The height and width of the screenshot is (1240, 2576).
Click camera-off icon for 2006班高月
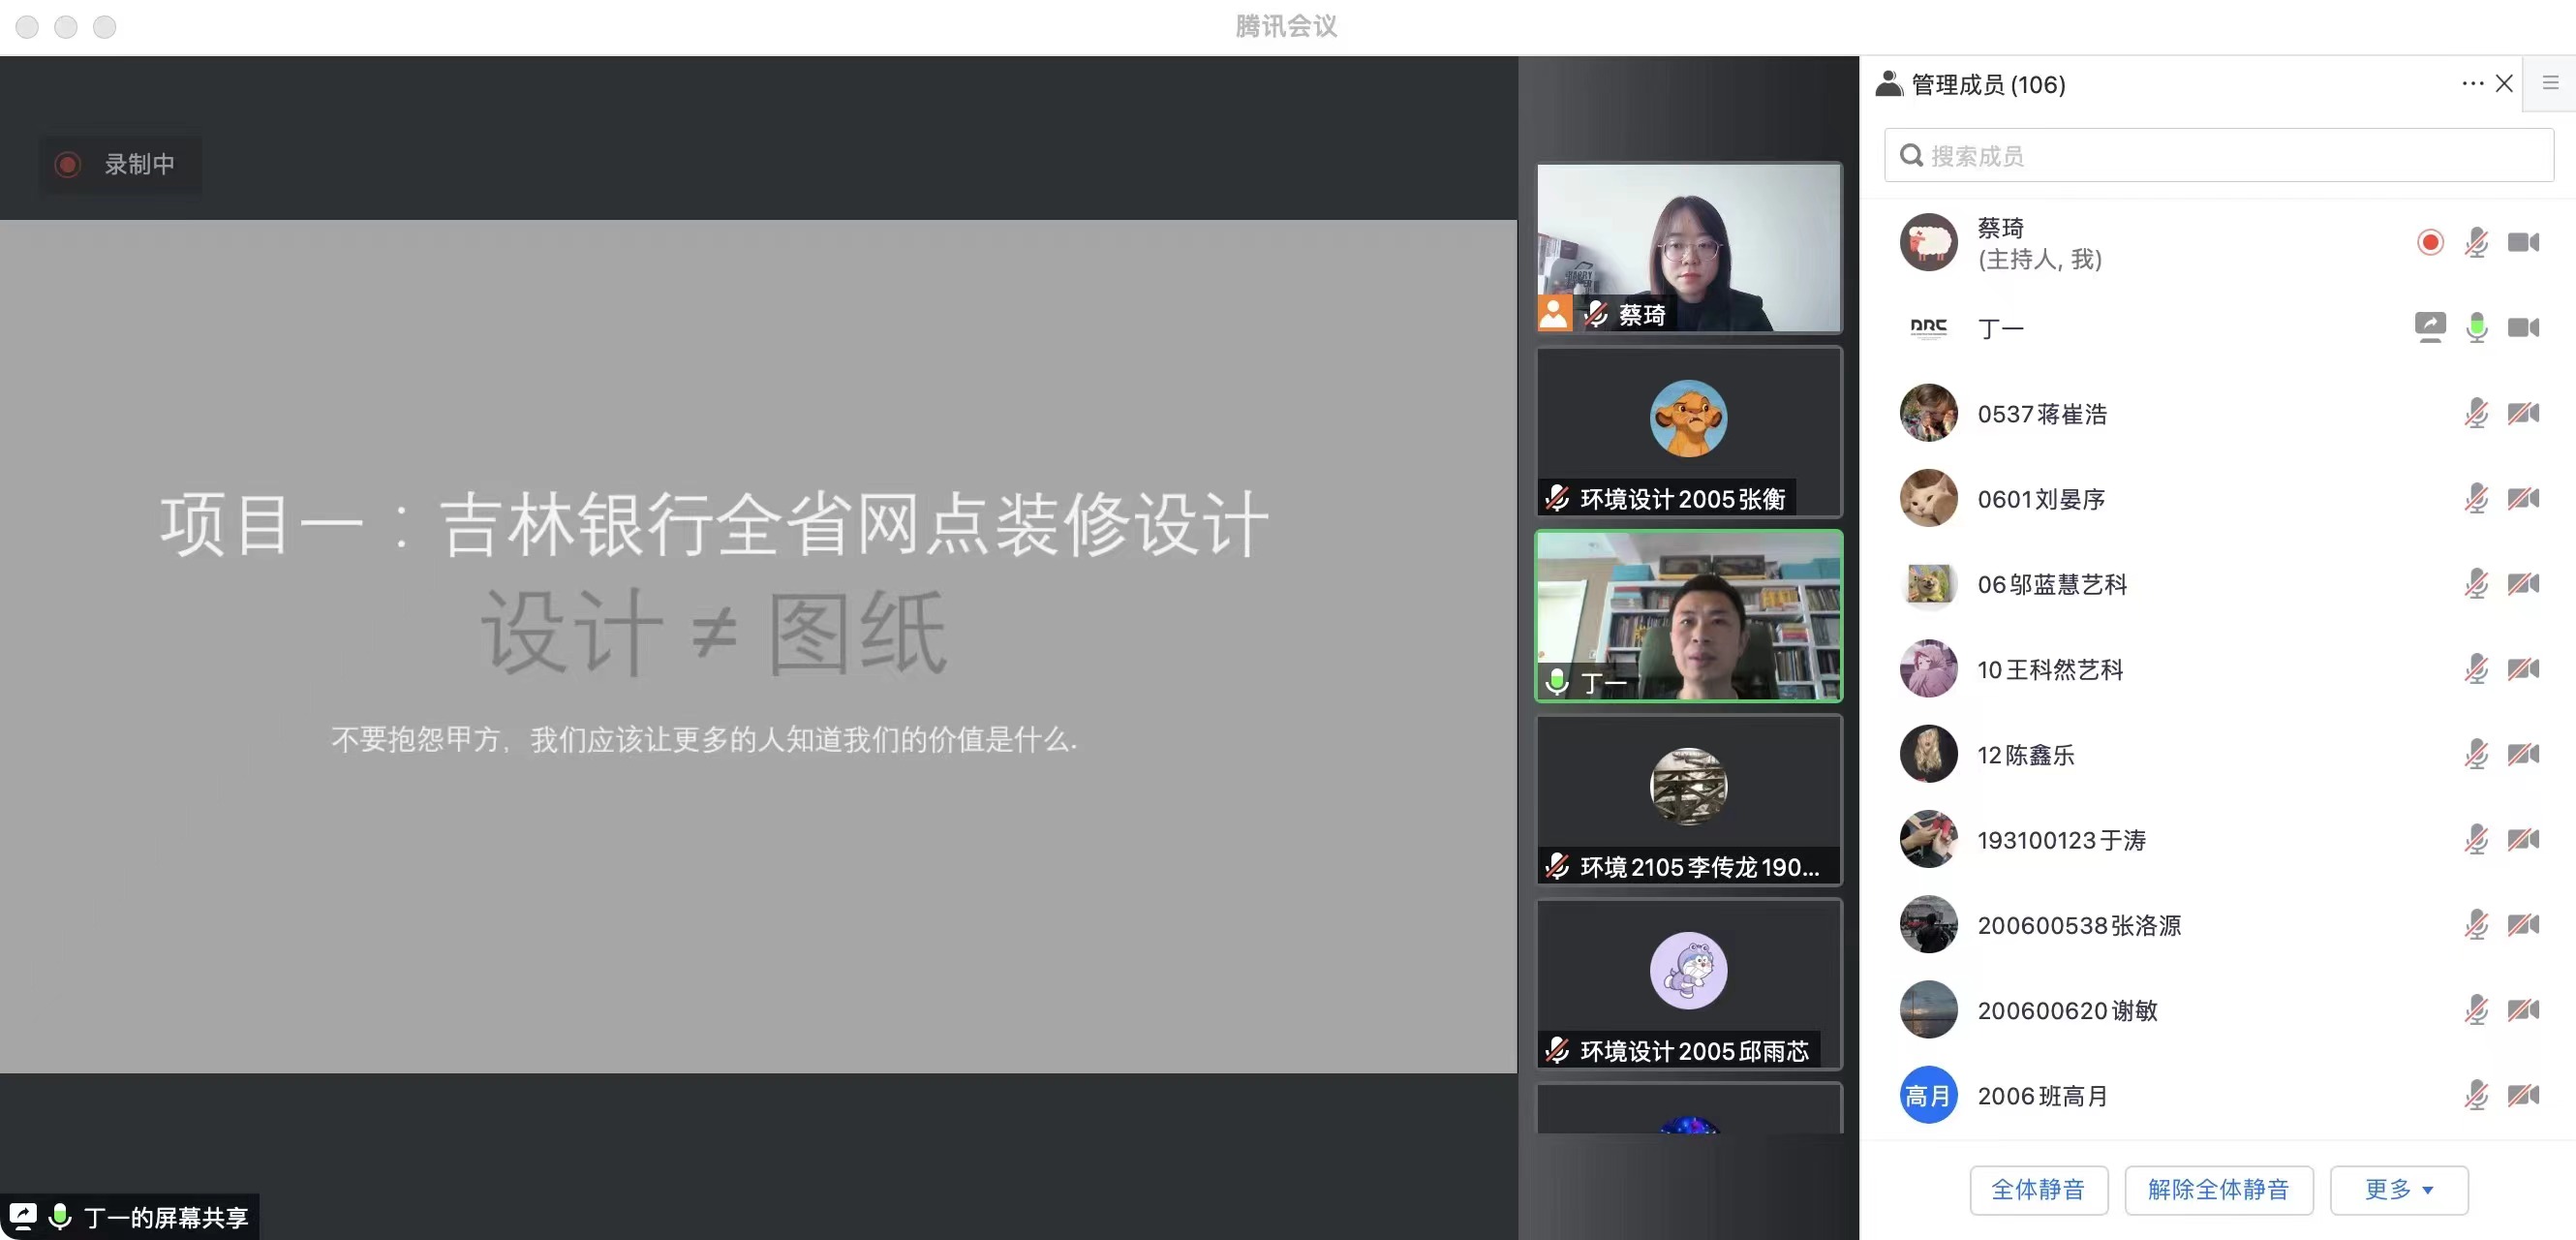click(x=2522, y=1095)
